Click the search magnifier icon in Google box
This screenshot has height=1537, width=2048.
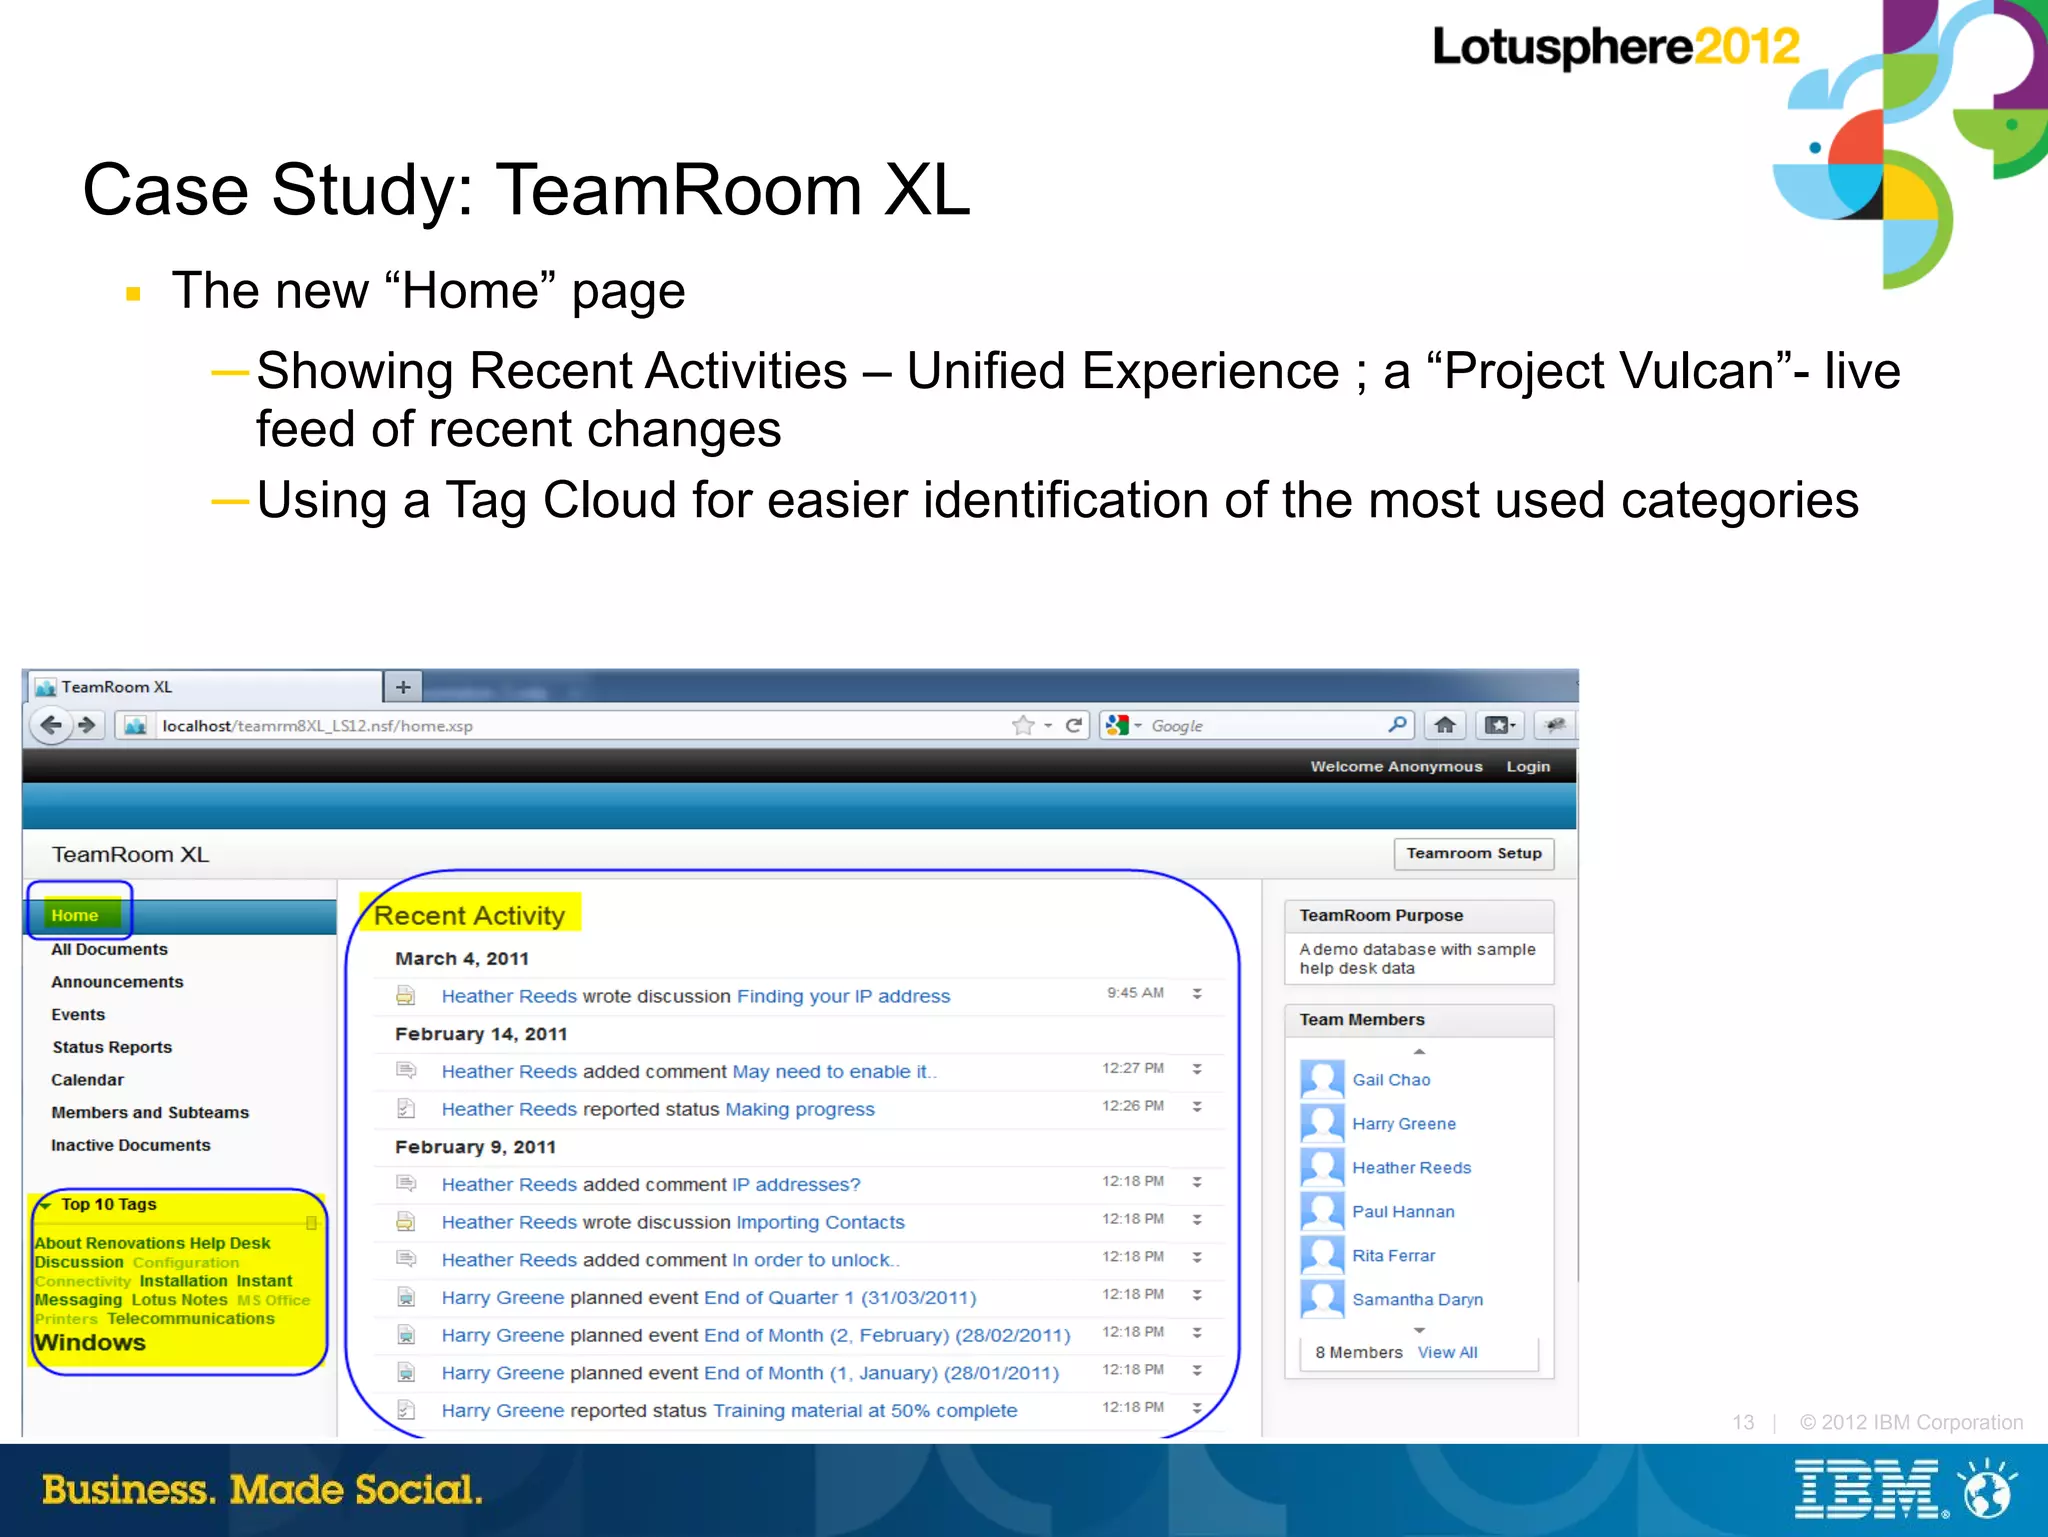[x=1397, y=724]
